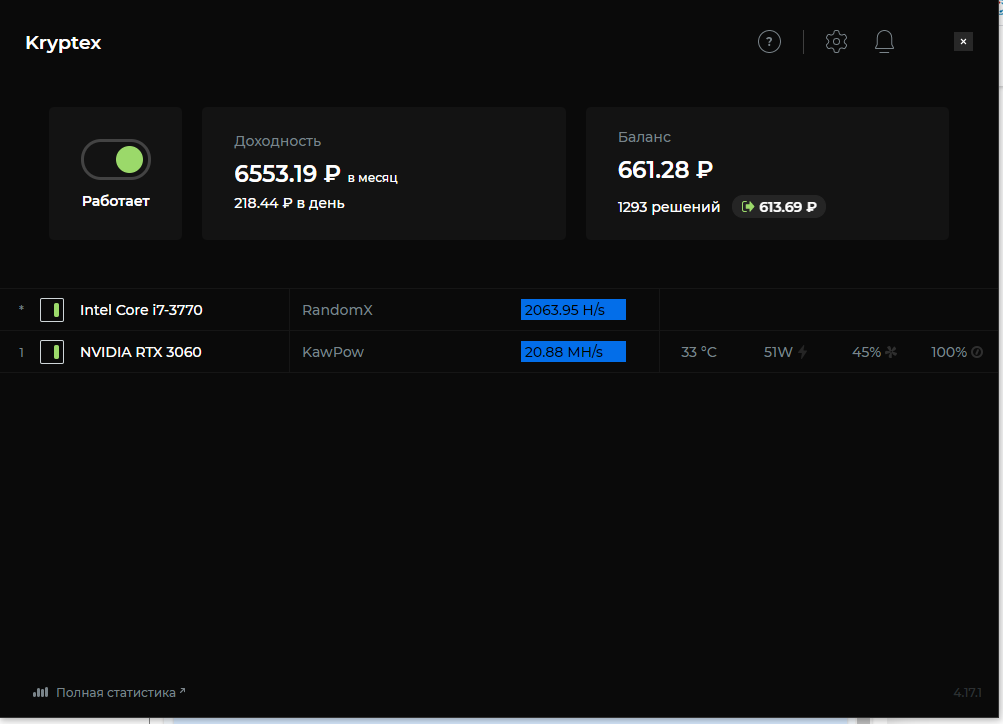Screen dimensions: 1003x724
Task: Click the Kryptex logo title
Action: point(63,43)
